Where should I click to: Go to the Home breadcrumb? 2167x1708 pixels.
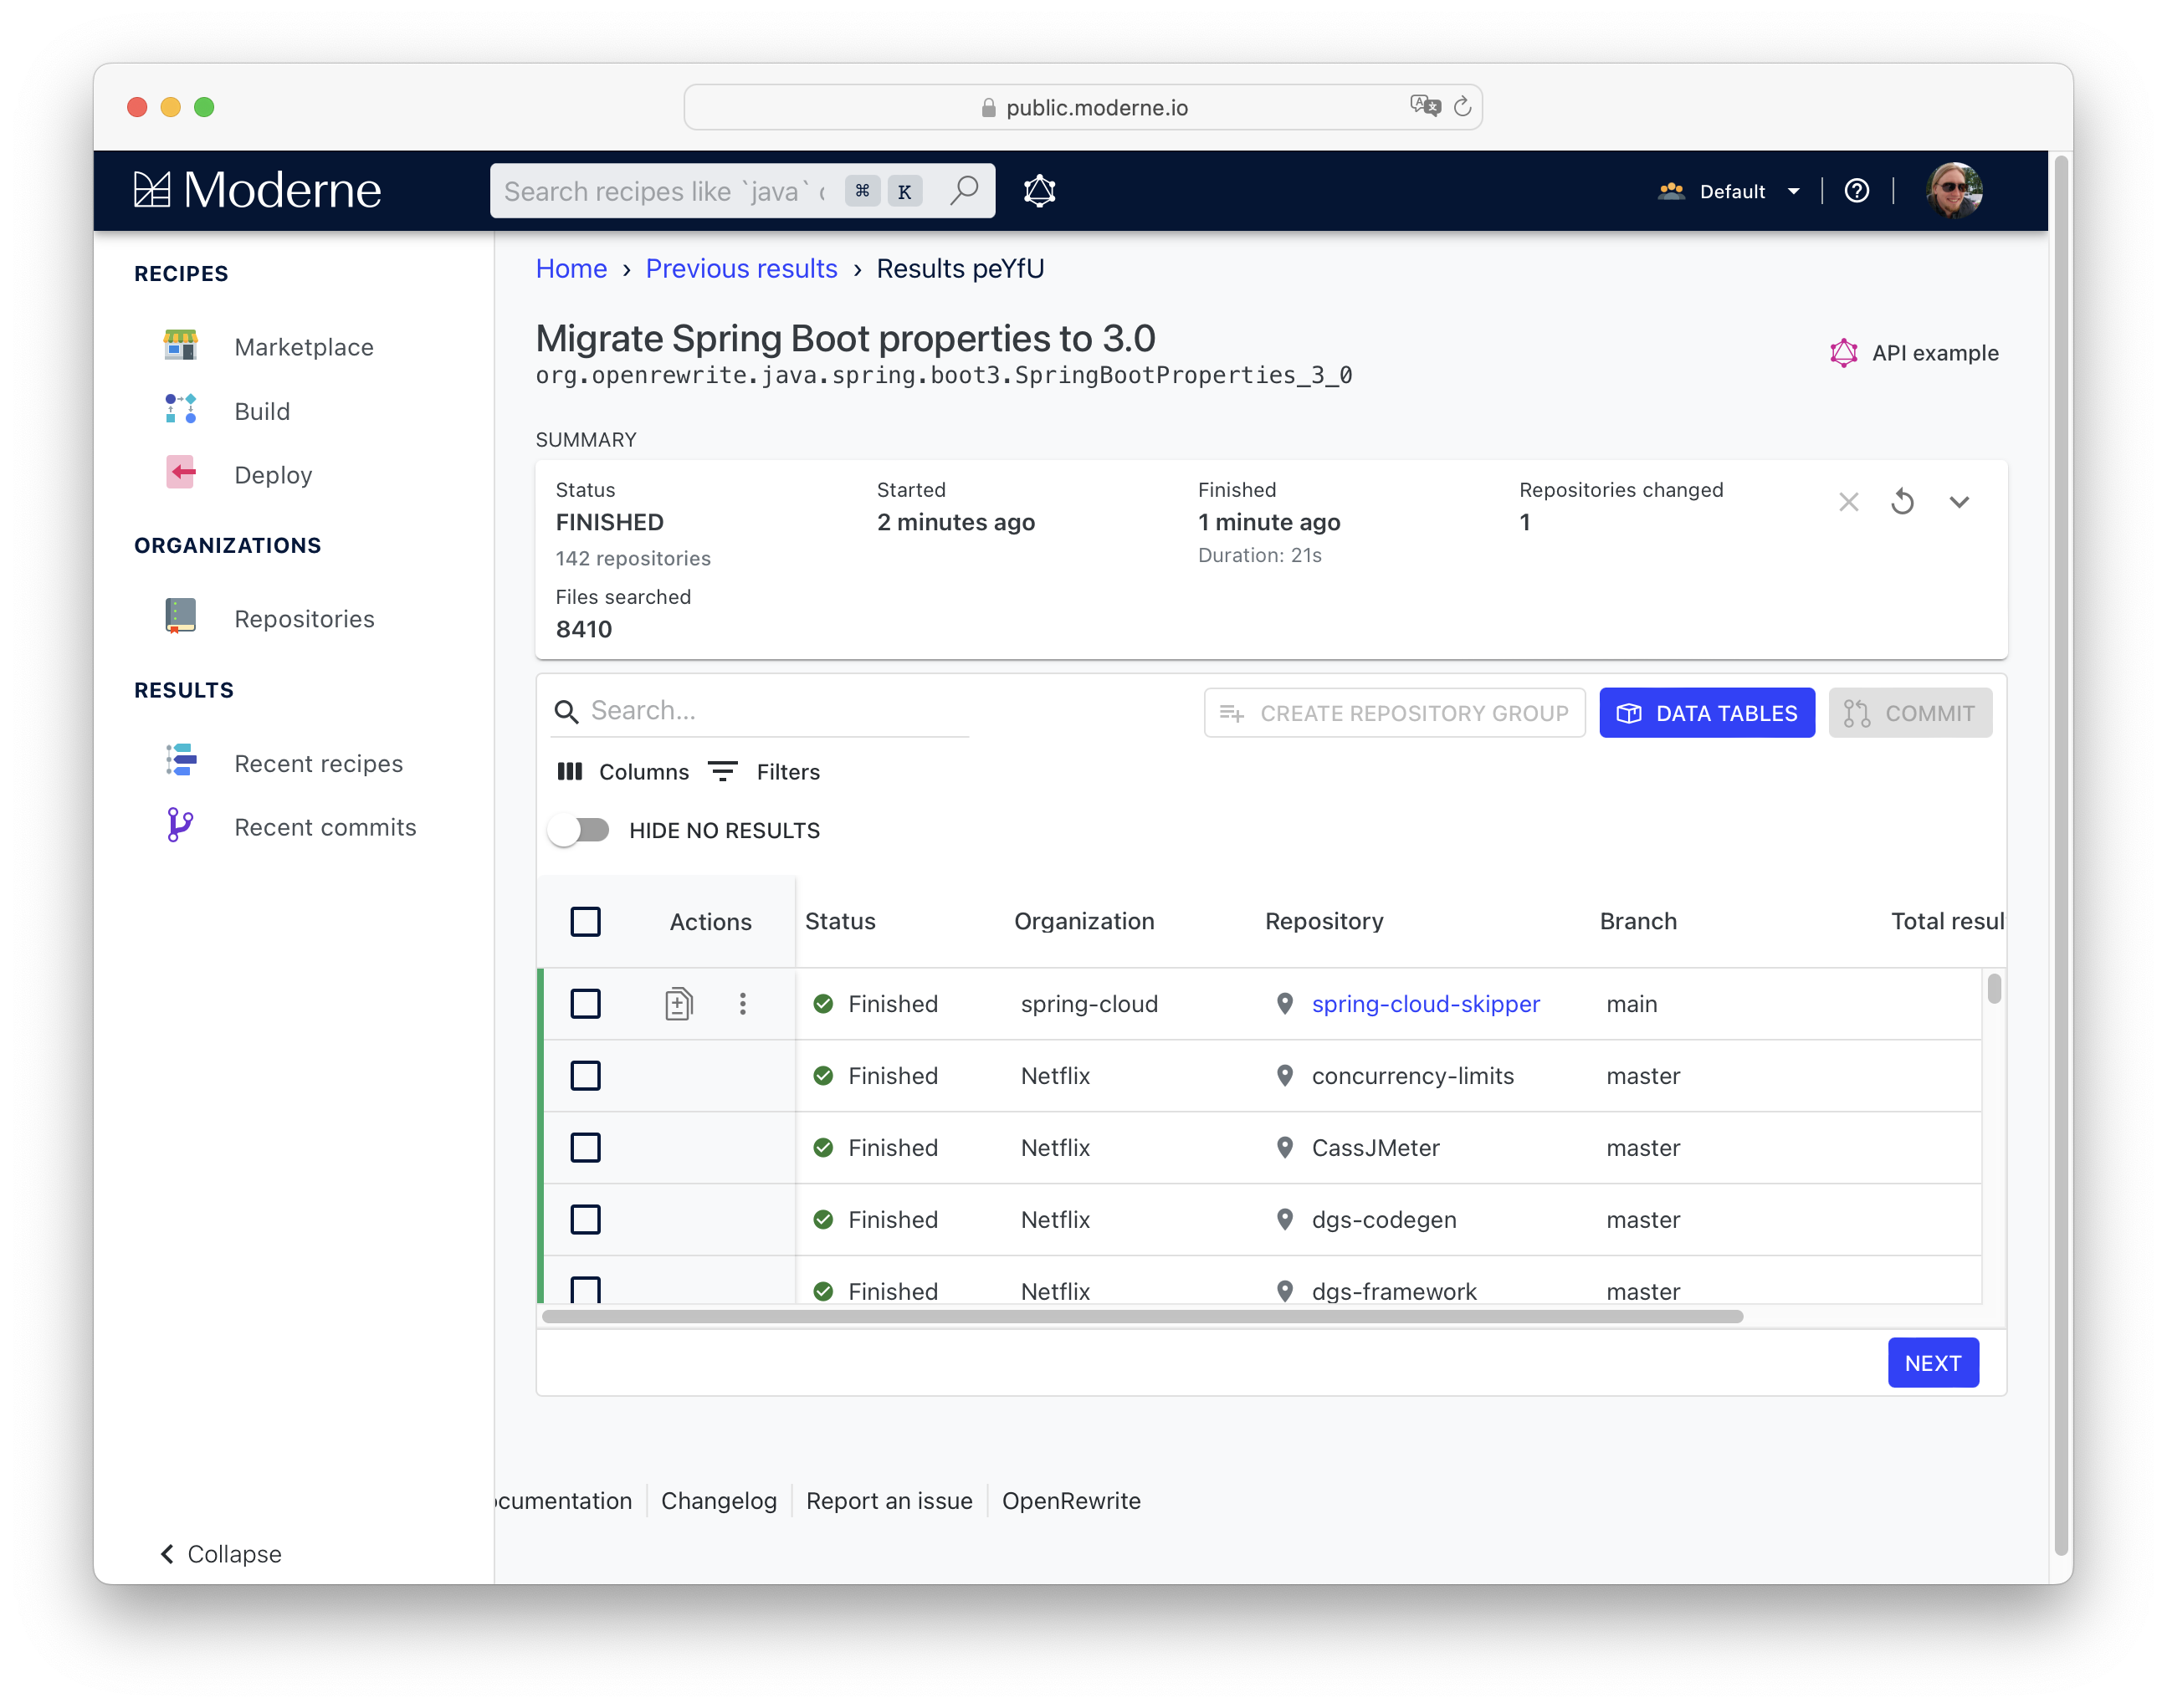coord(571,268)
